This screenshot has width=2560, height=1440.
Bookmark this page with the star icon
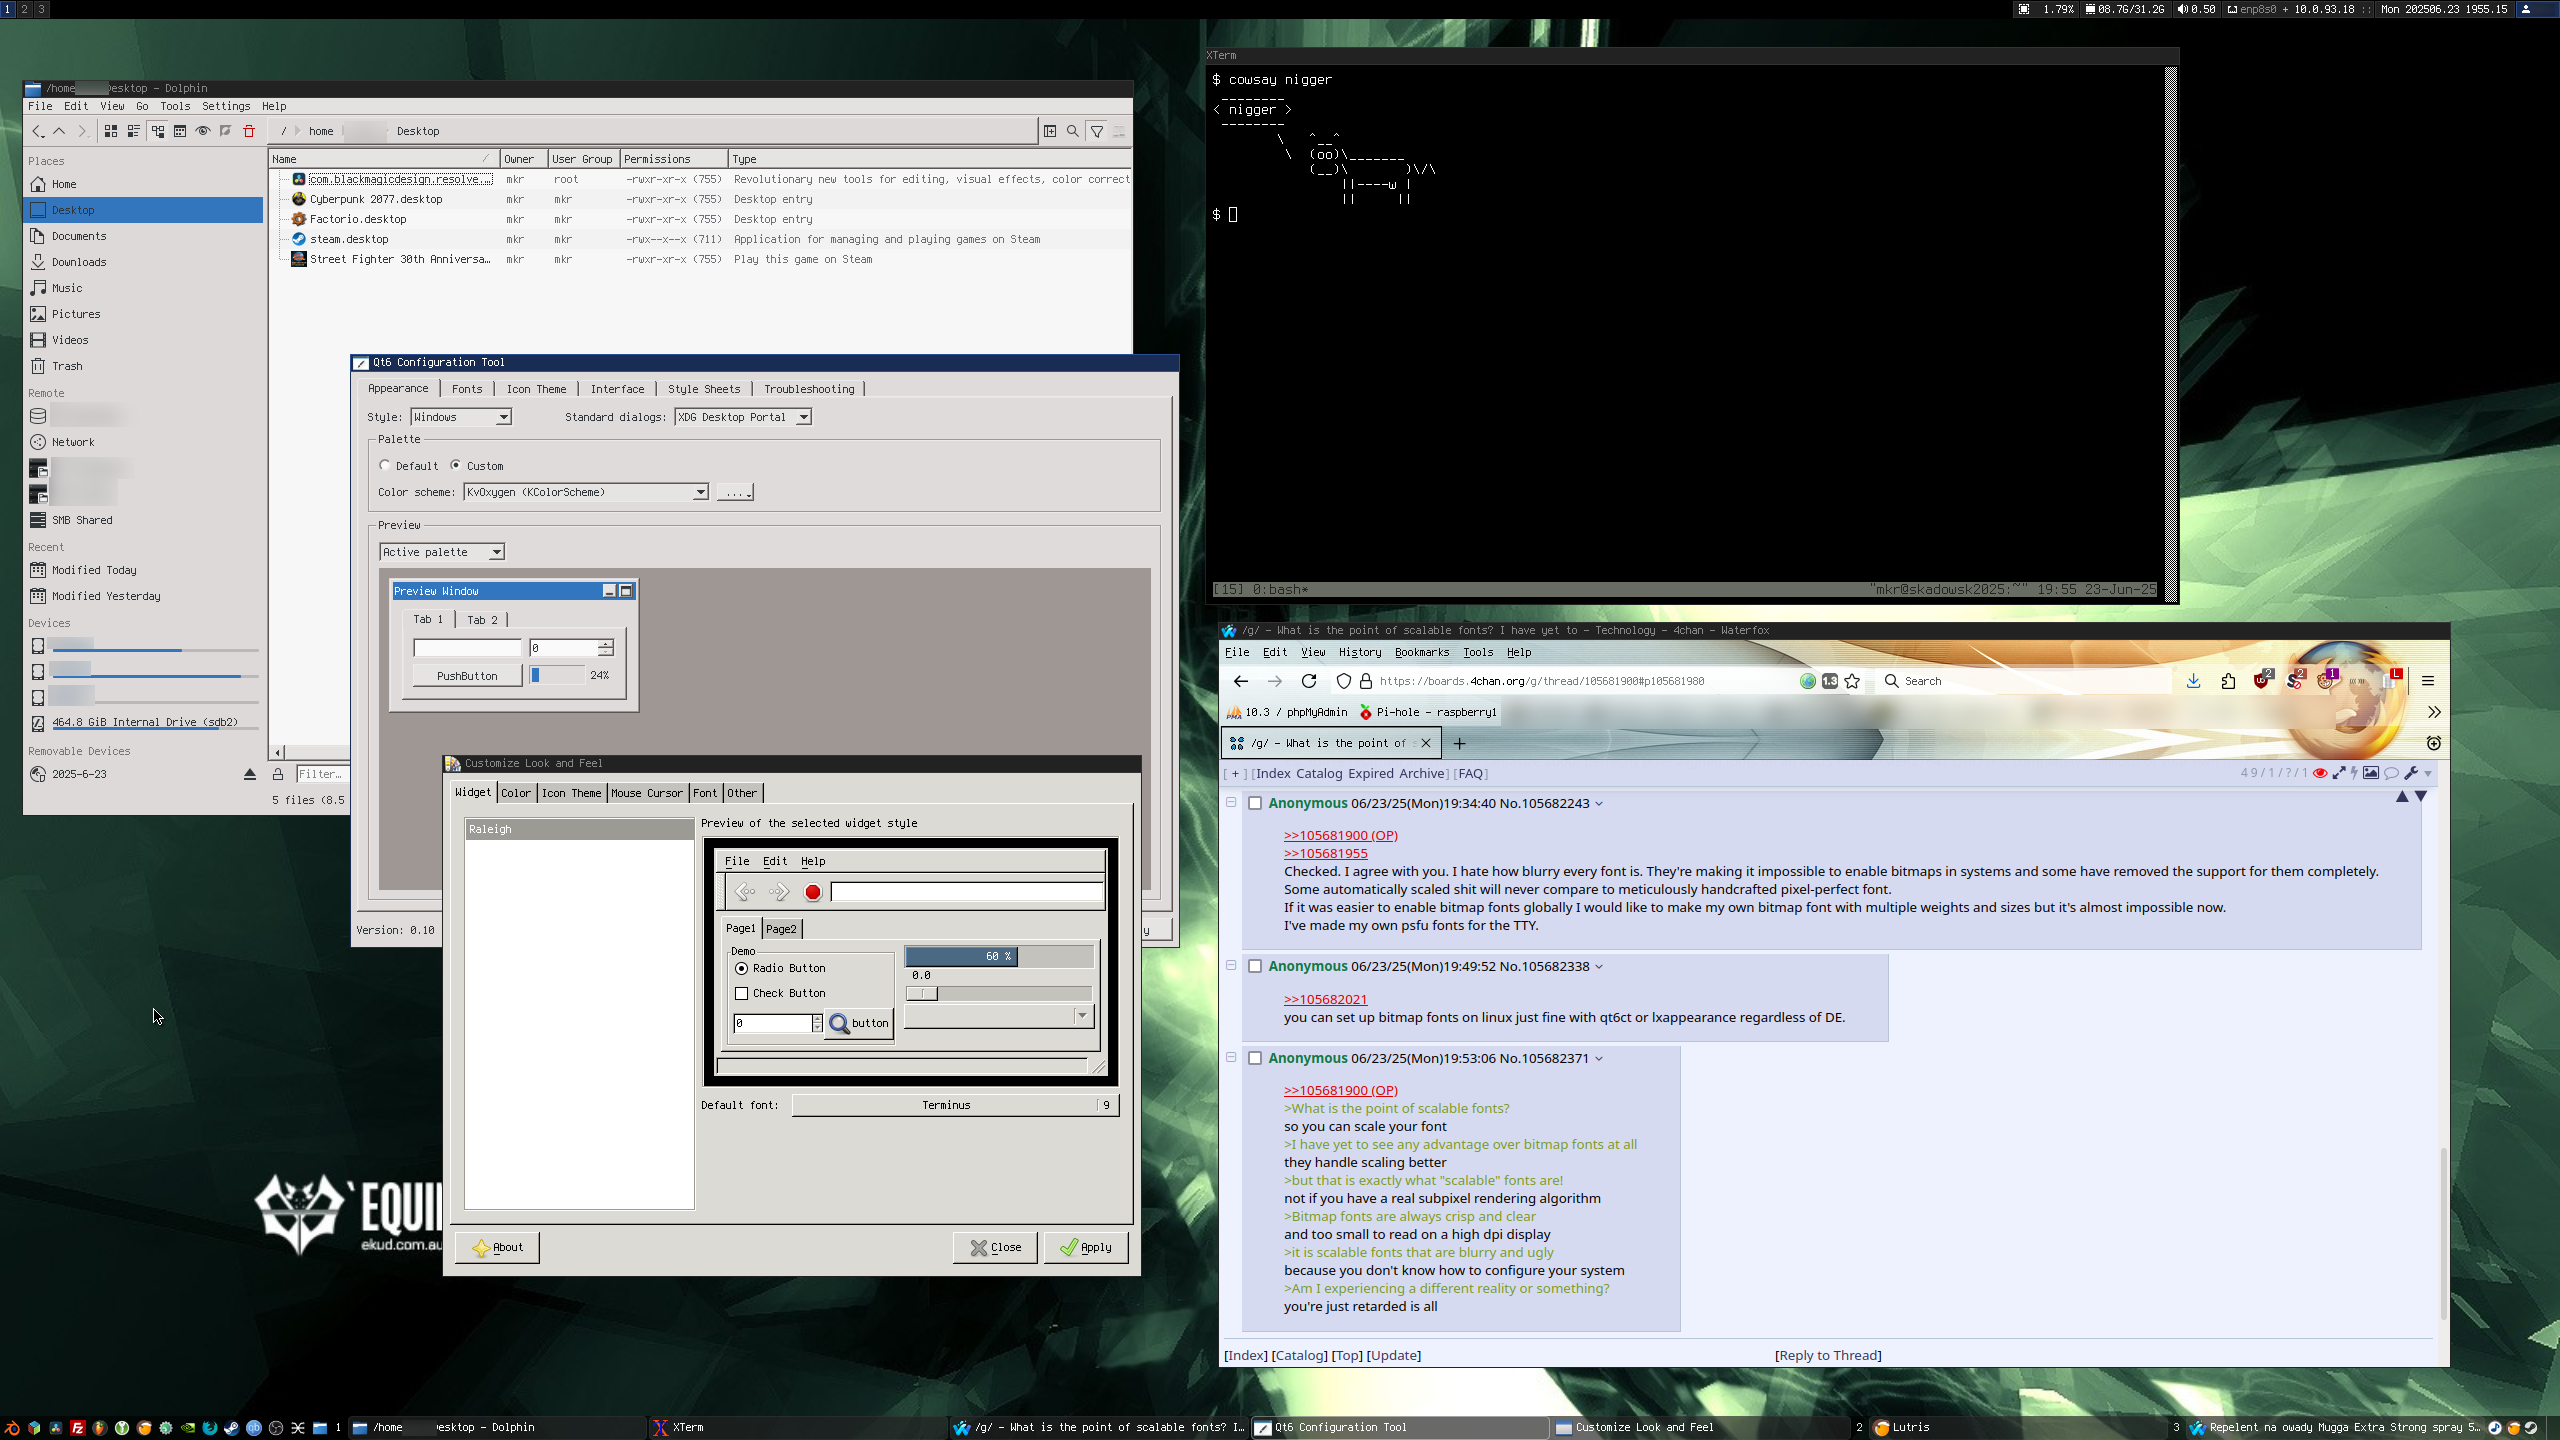(x=1852, y=681)
